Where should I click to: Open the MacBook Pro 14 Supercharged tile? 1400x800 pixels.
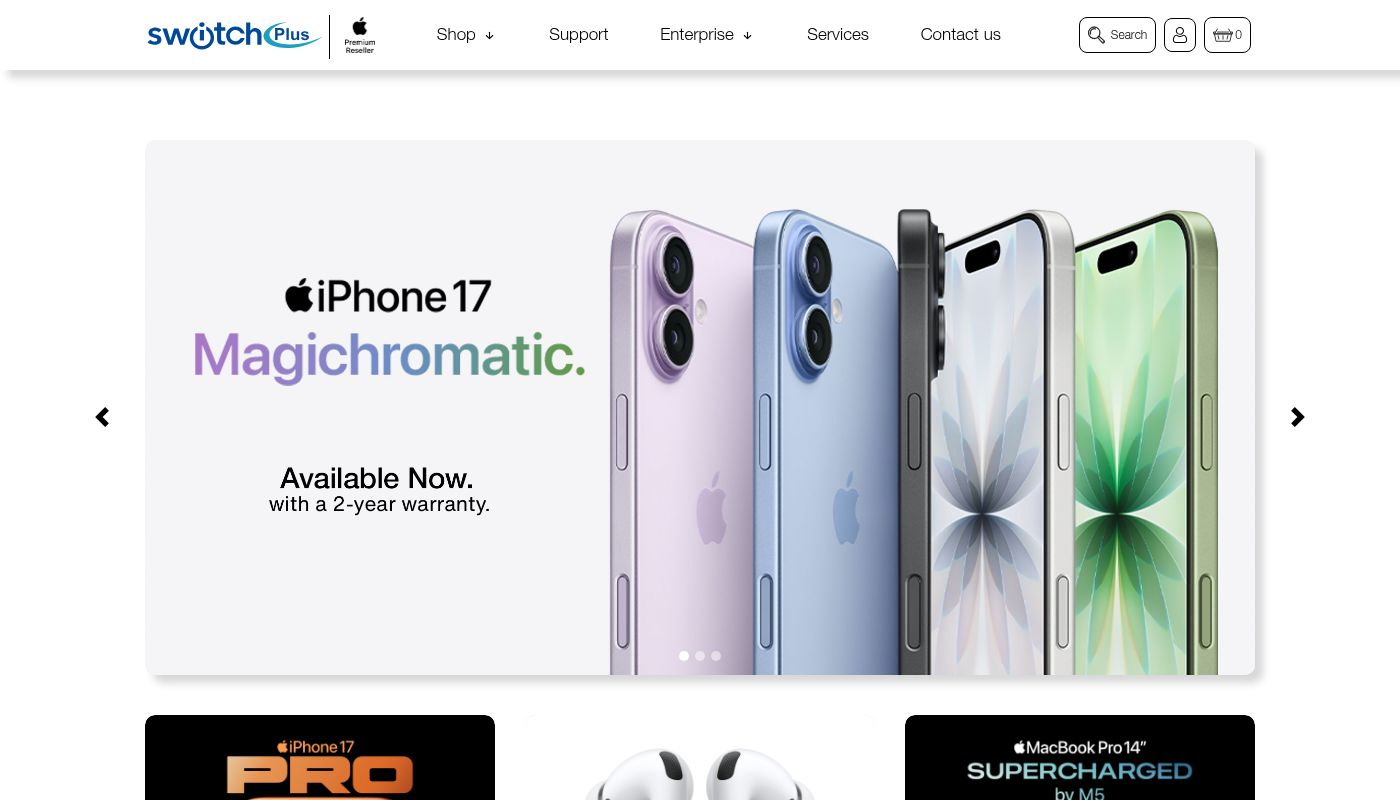[1080, 757]
